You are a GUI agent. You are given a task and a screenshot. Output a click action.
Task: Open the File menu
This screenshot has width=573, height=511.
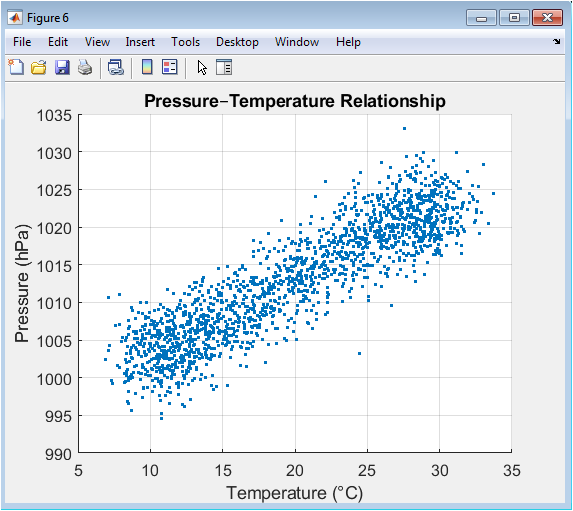[x=22, y=42]
